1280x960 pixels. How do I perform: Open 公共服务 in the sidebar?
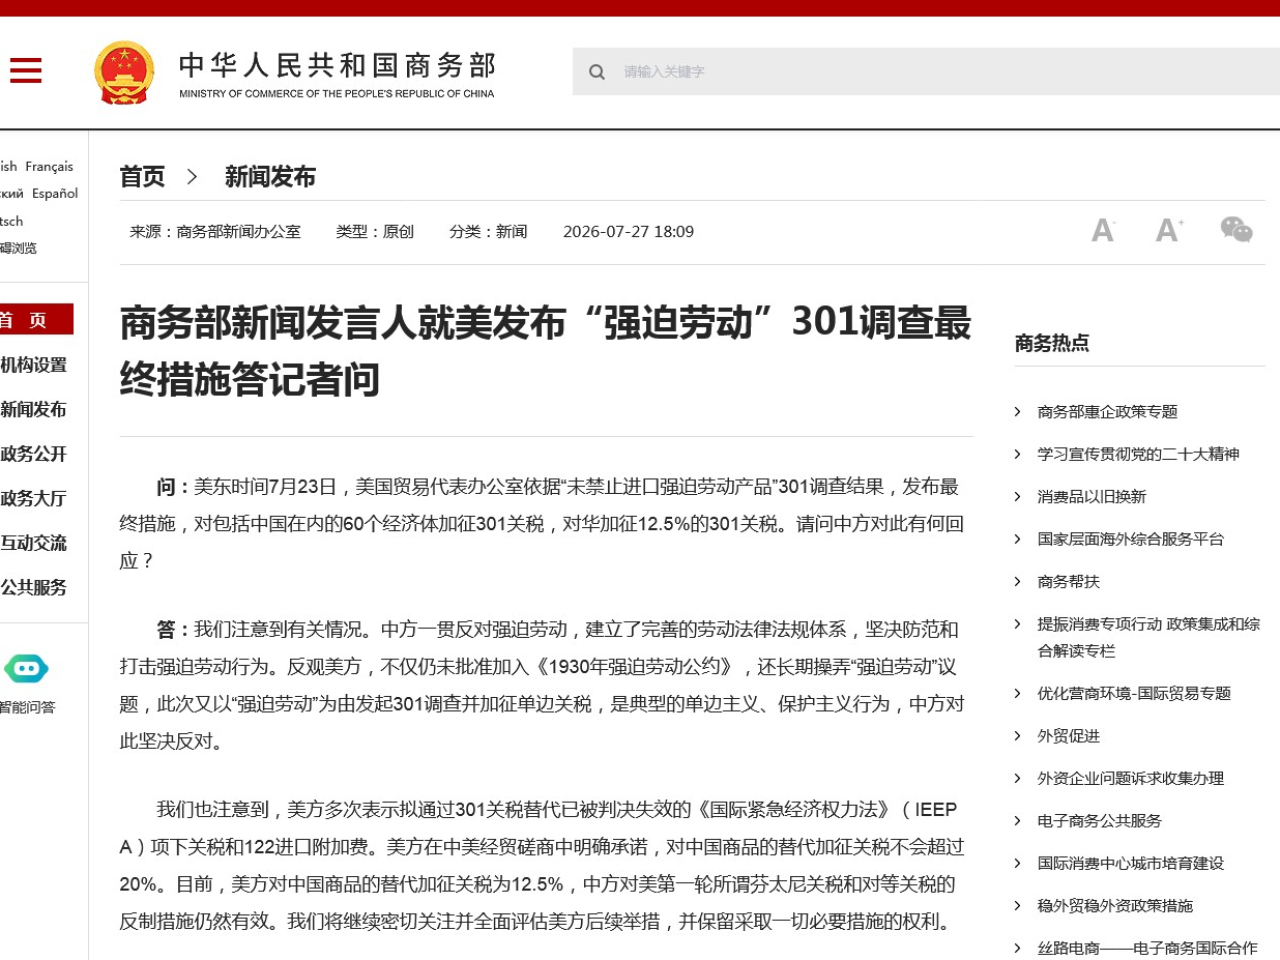tap(33, 587)
